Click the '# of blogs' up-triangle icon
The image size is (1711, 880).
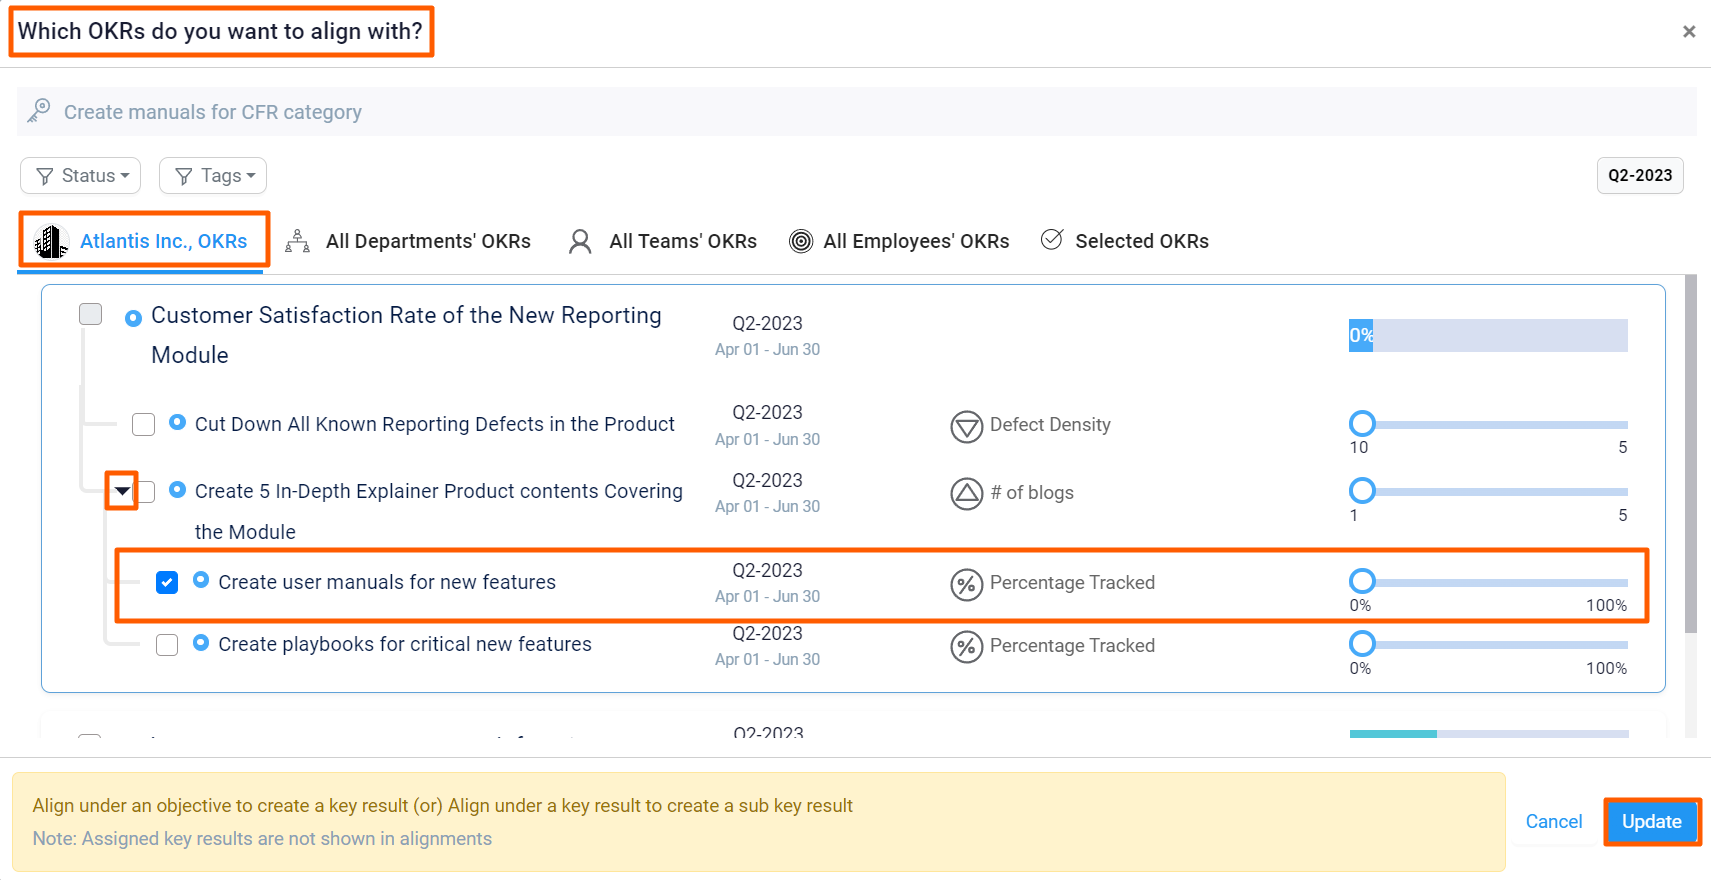tap(966, 494)
